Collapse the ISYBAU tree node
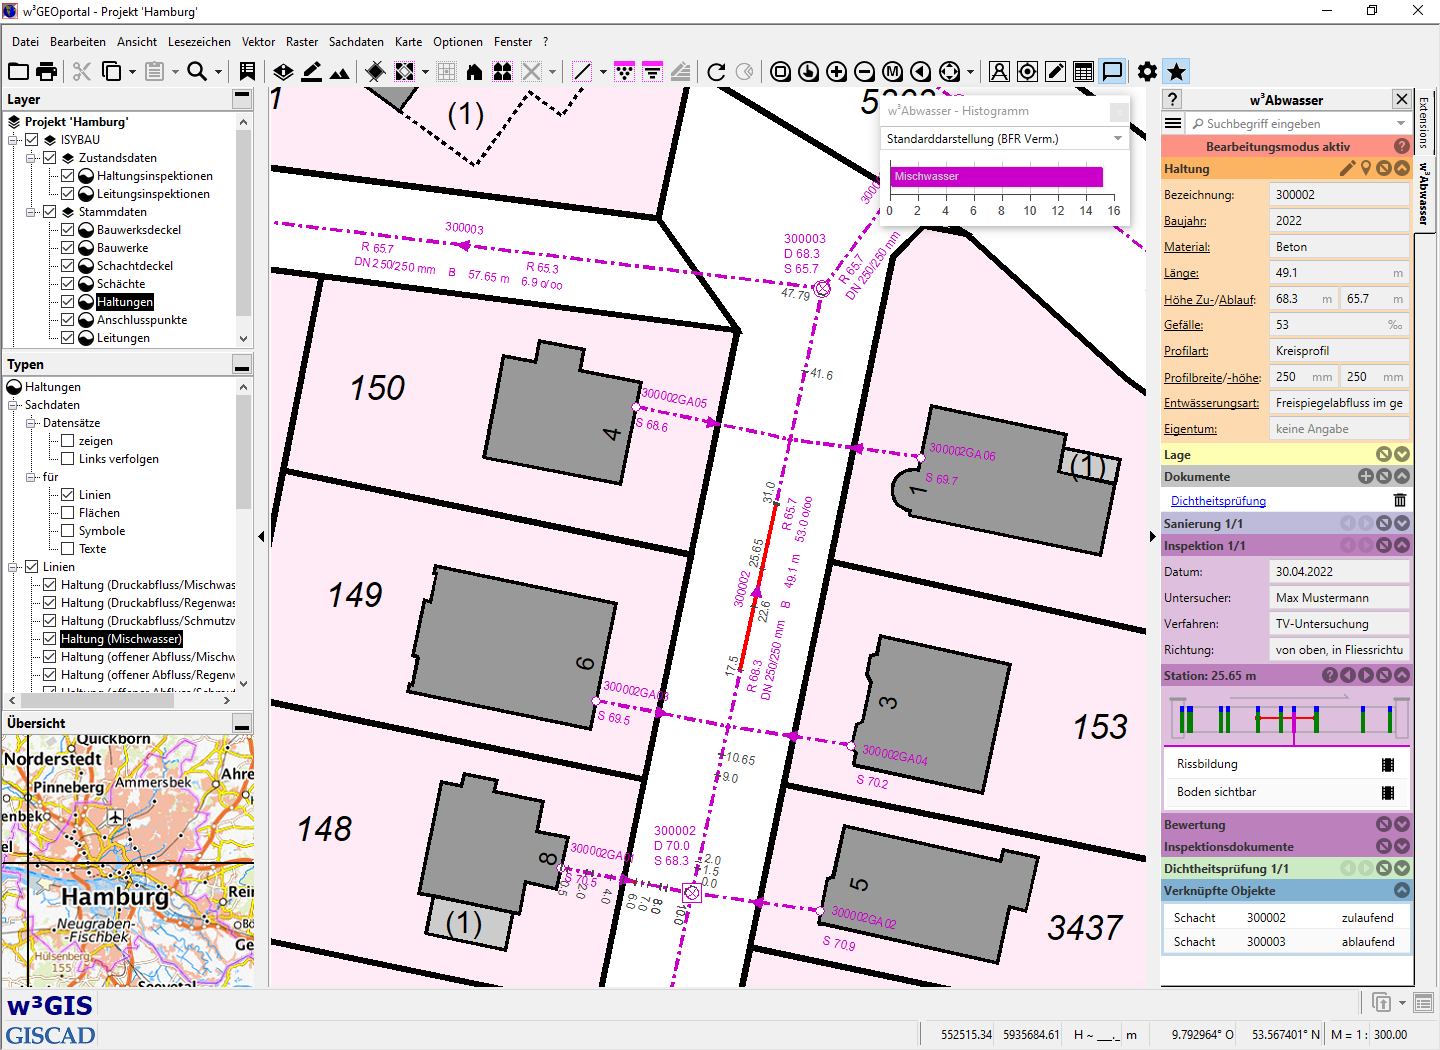This screenshot has height=1050, width=1440. point(14,140)
